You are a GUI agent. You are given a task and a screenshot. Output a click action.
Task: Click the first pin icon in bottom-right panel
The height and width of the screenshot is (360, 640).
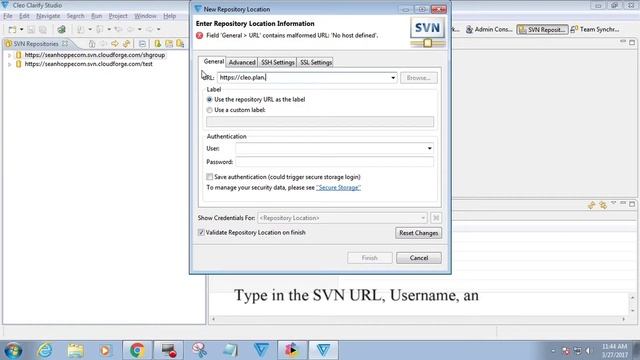pyautogui.click(x=591, y=205)
